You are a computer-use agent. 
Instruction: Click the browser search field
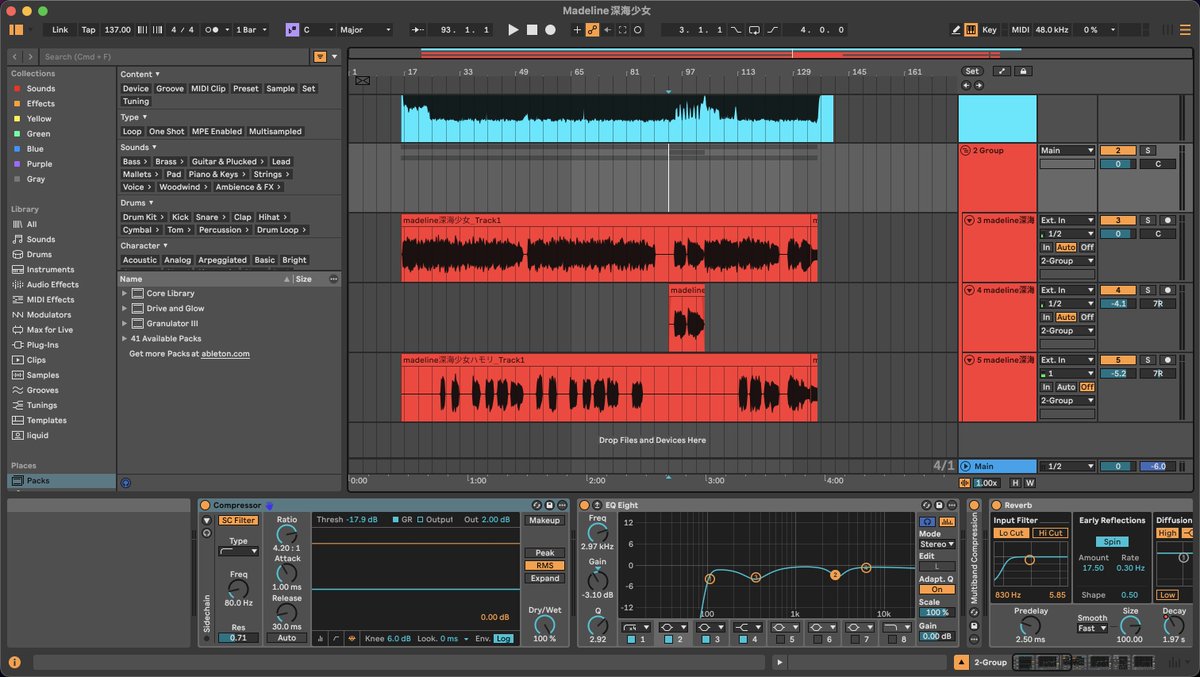pyautogui.click(x=175, y=57)
